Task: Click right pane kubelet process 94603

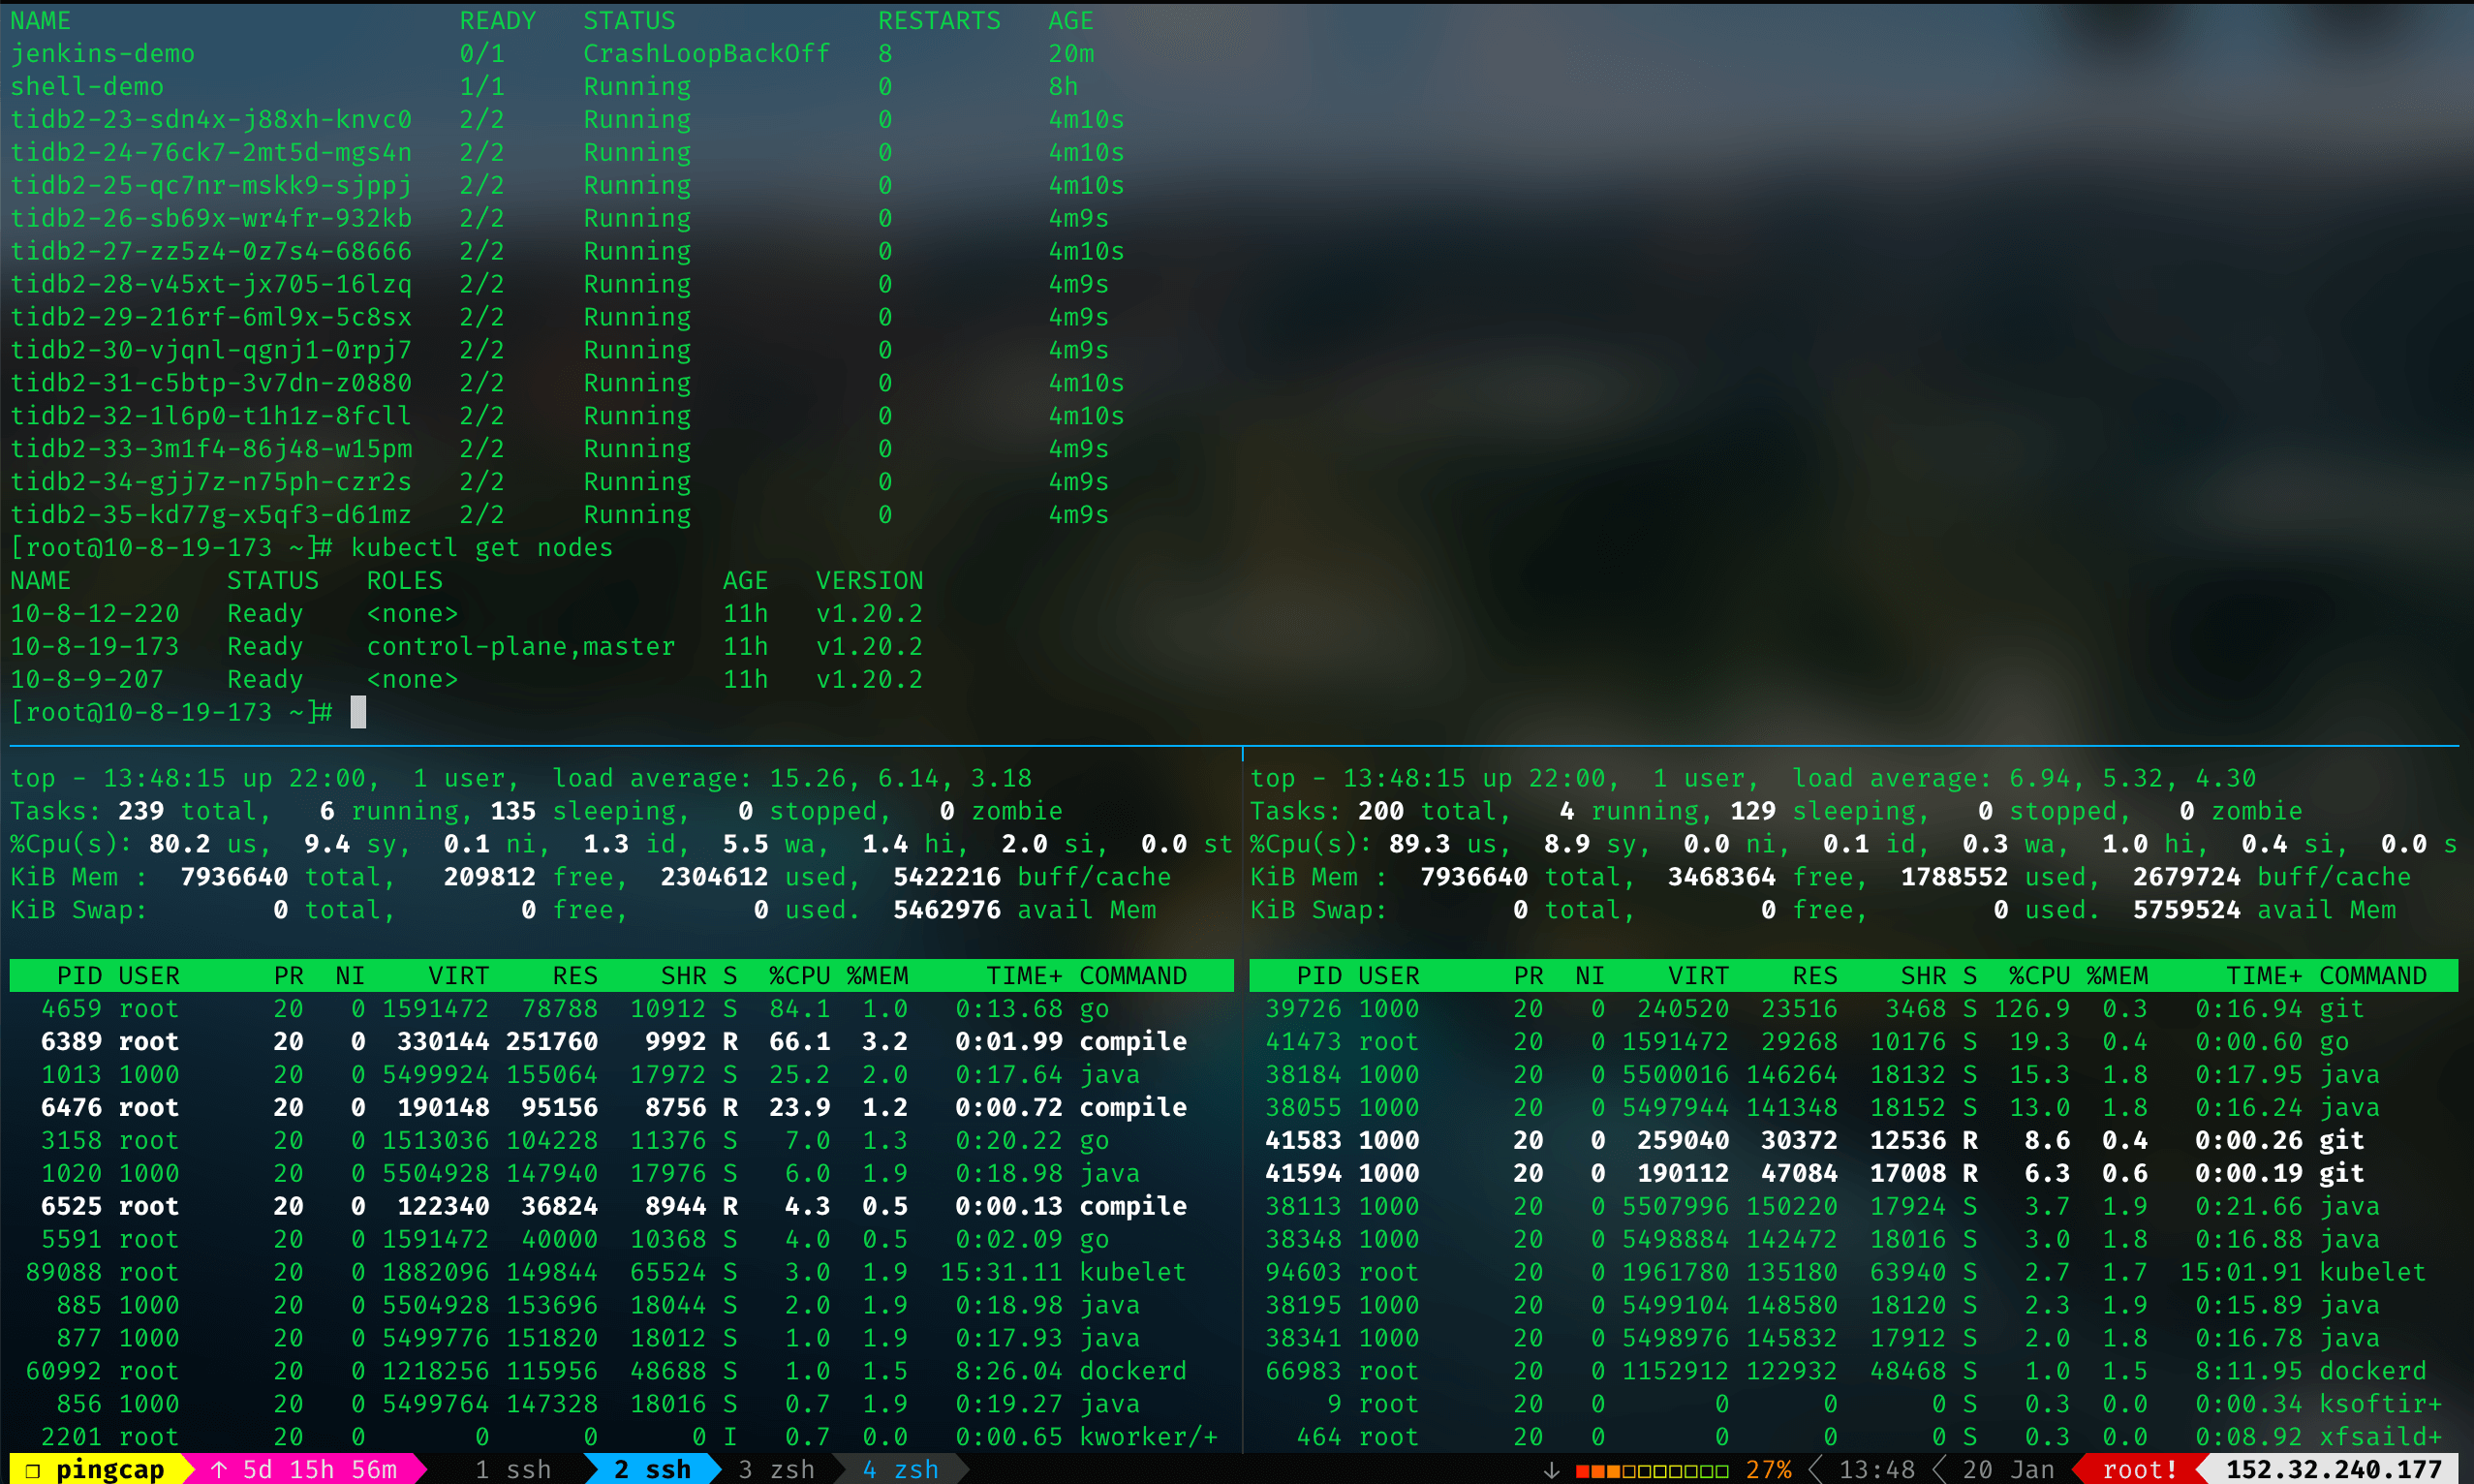Action: coord(1853,1272)
